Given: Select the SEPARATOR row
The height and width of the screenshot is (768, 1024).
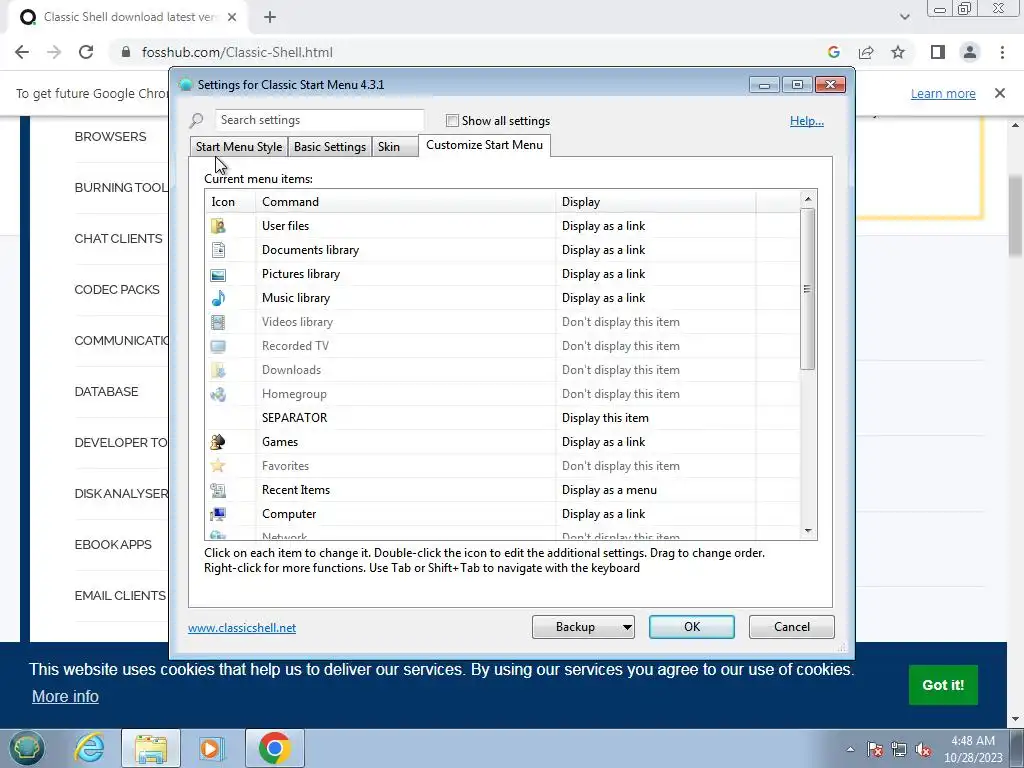Looking at the screenshot, I should point(502,418).
